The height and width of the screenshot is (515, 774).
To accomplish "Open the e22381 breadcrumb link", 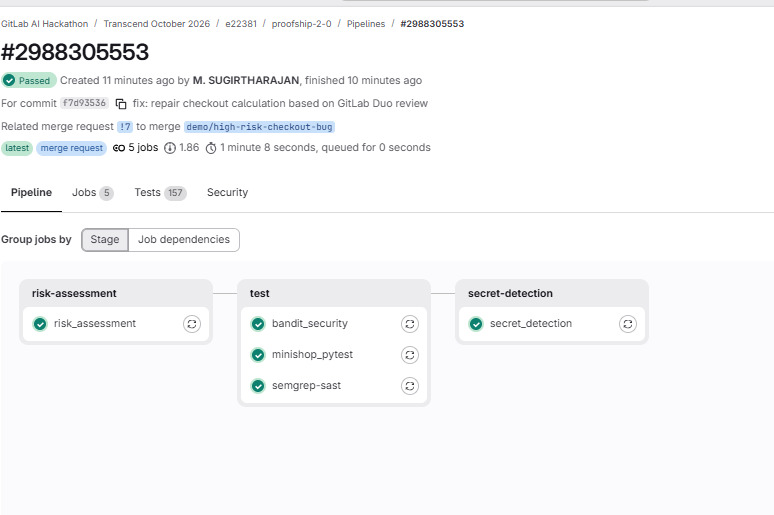I will point(241,24).
